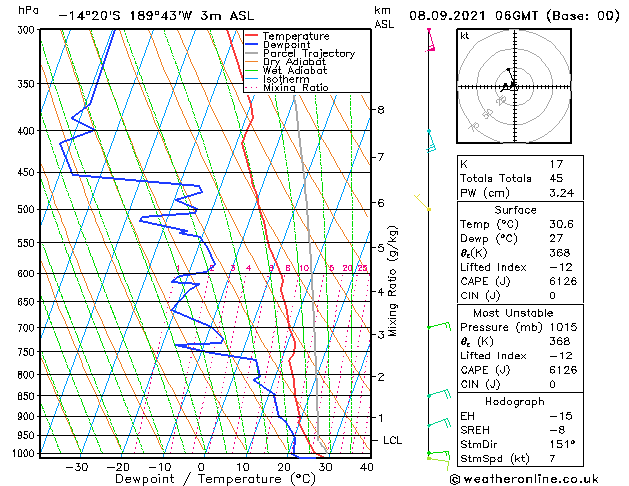
Task: Click the cyan wind barb near 400 hPa
Action: [x=431, y=141]
